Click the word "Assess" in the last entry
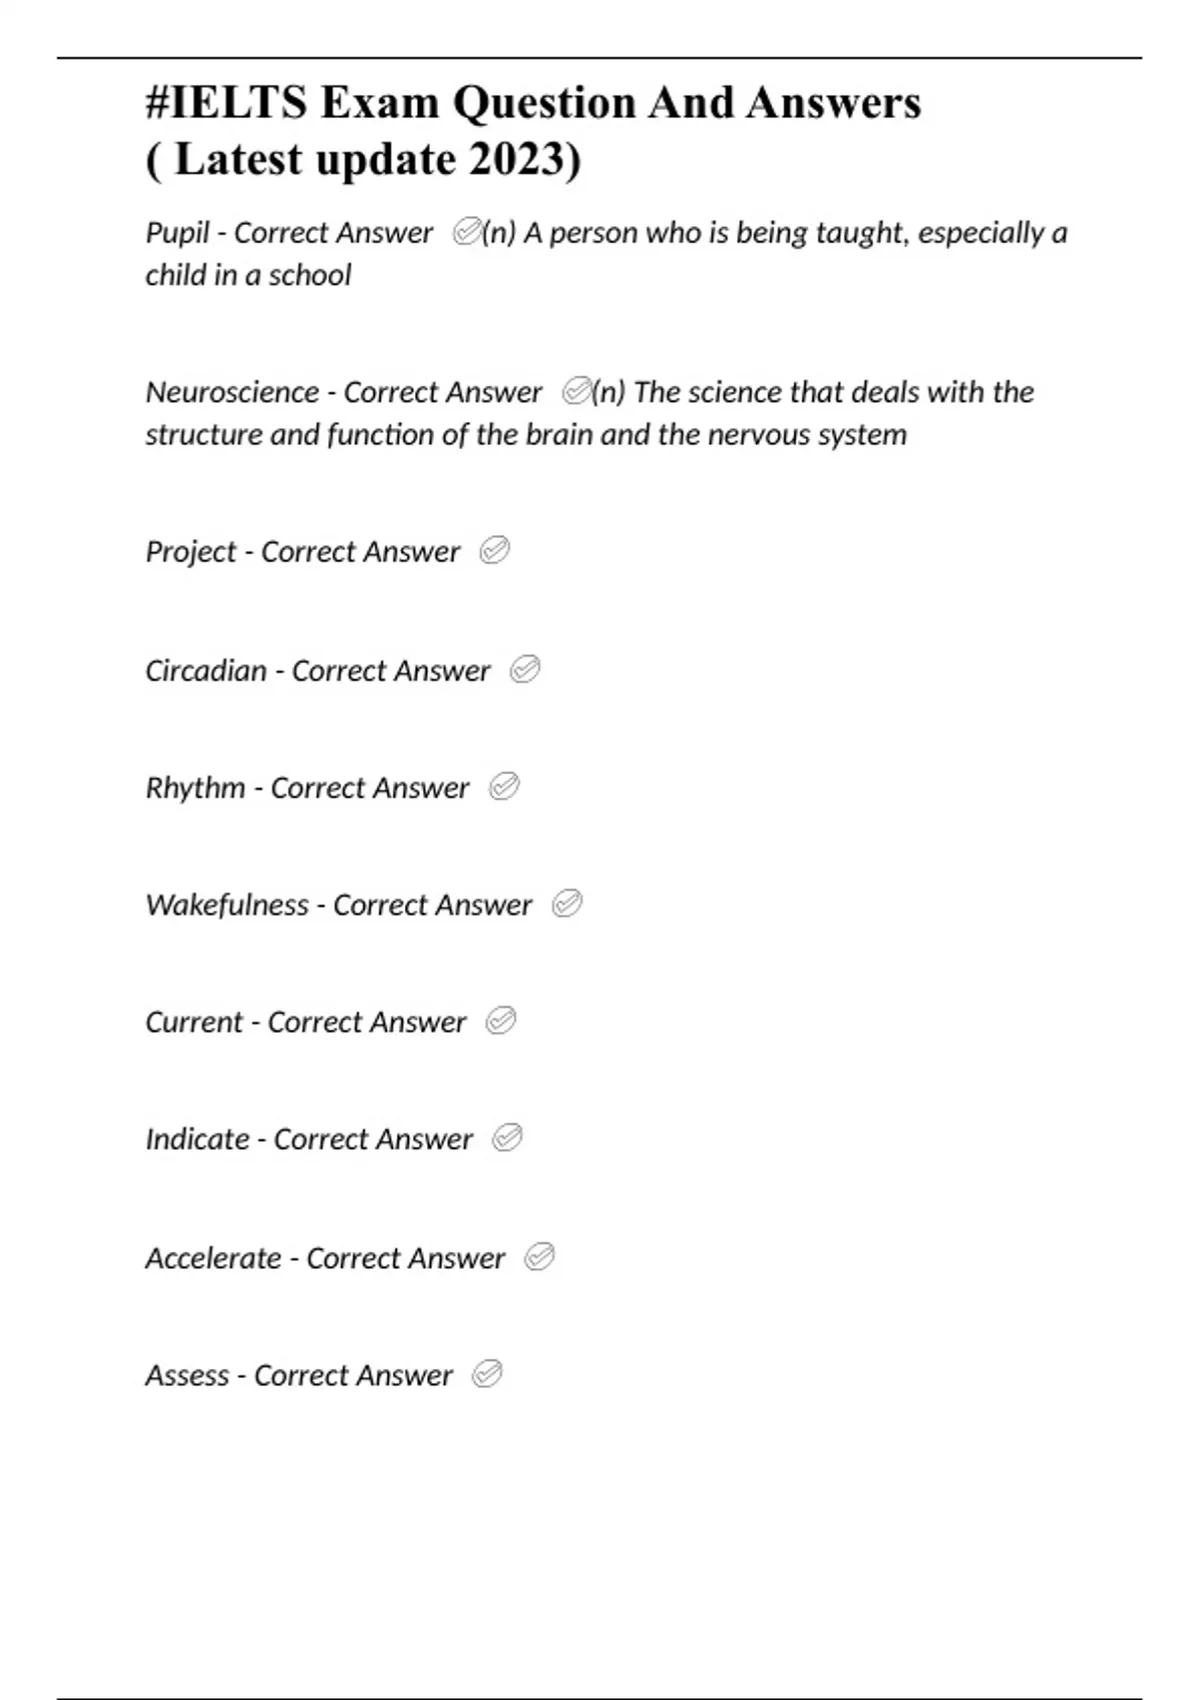 coord(187,1375)
